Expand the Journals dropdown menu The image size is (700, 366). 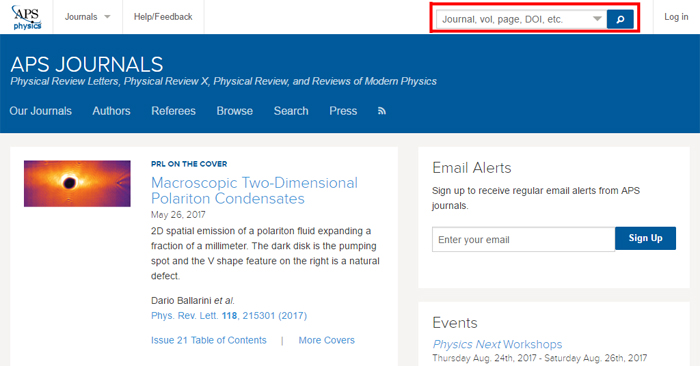coord(88,17)
